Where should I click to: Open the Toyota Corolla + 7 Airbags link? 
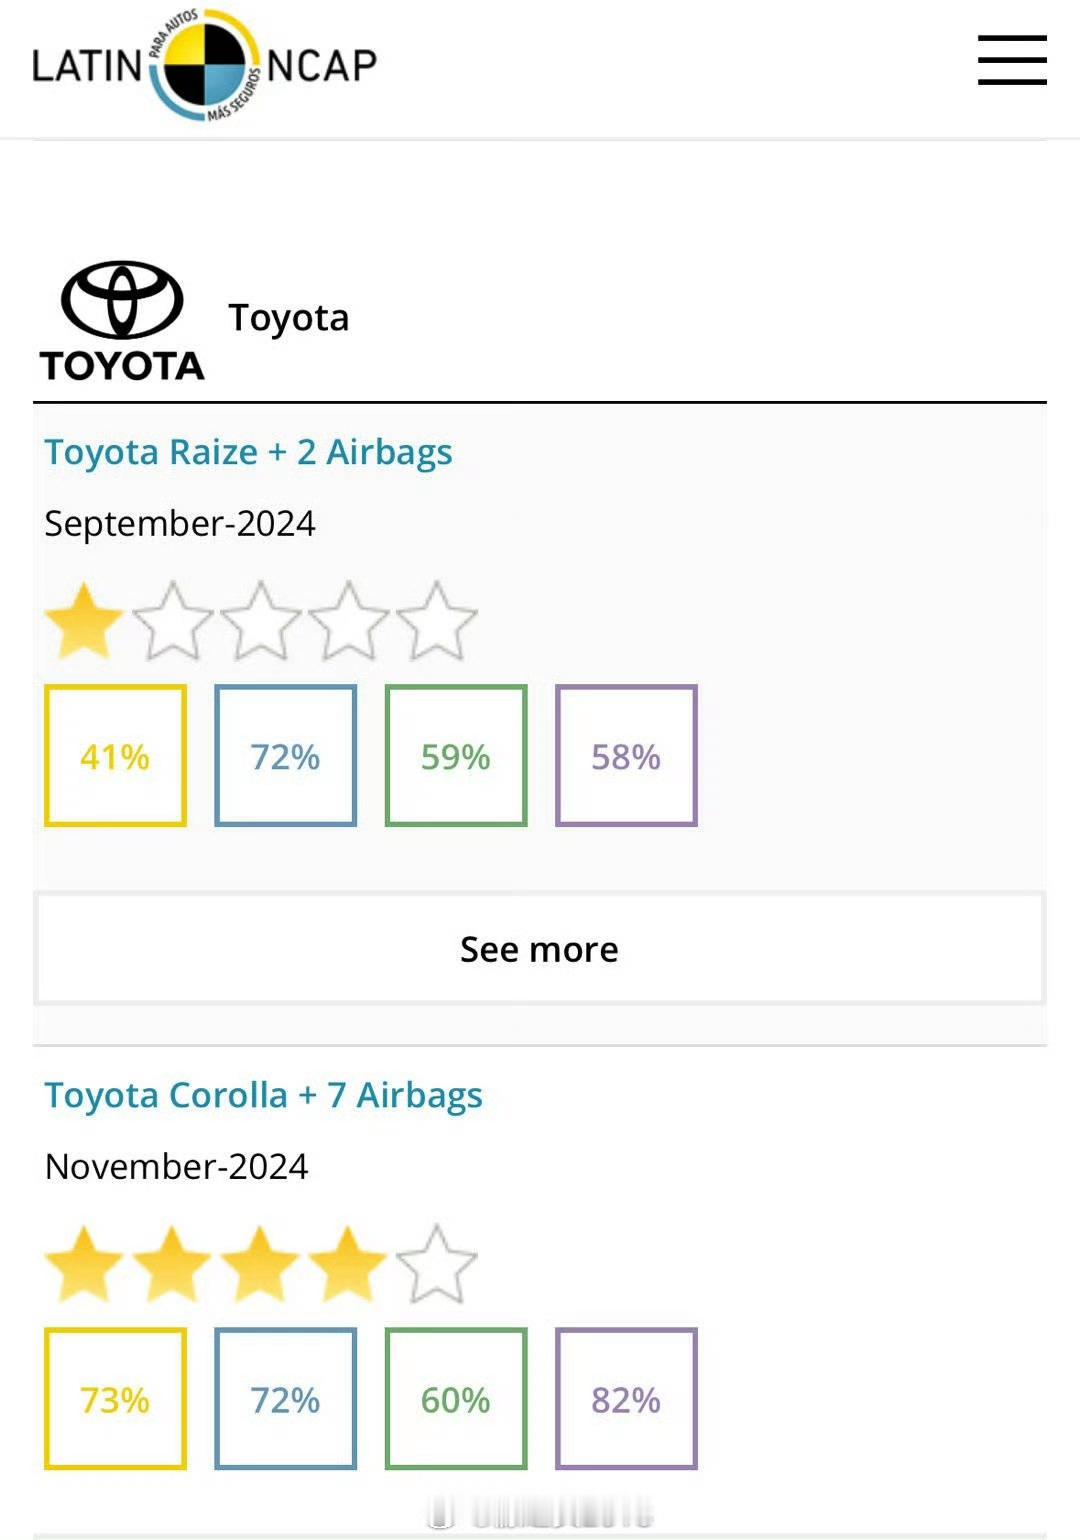click(263, 1095)
